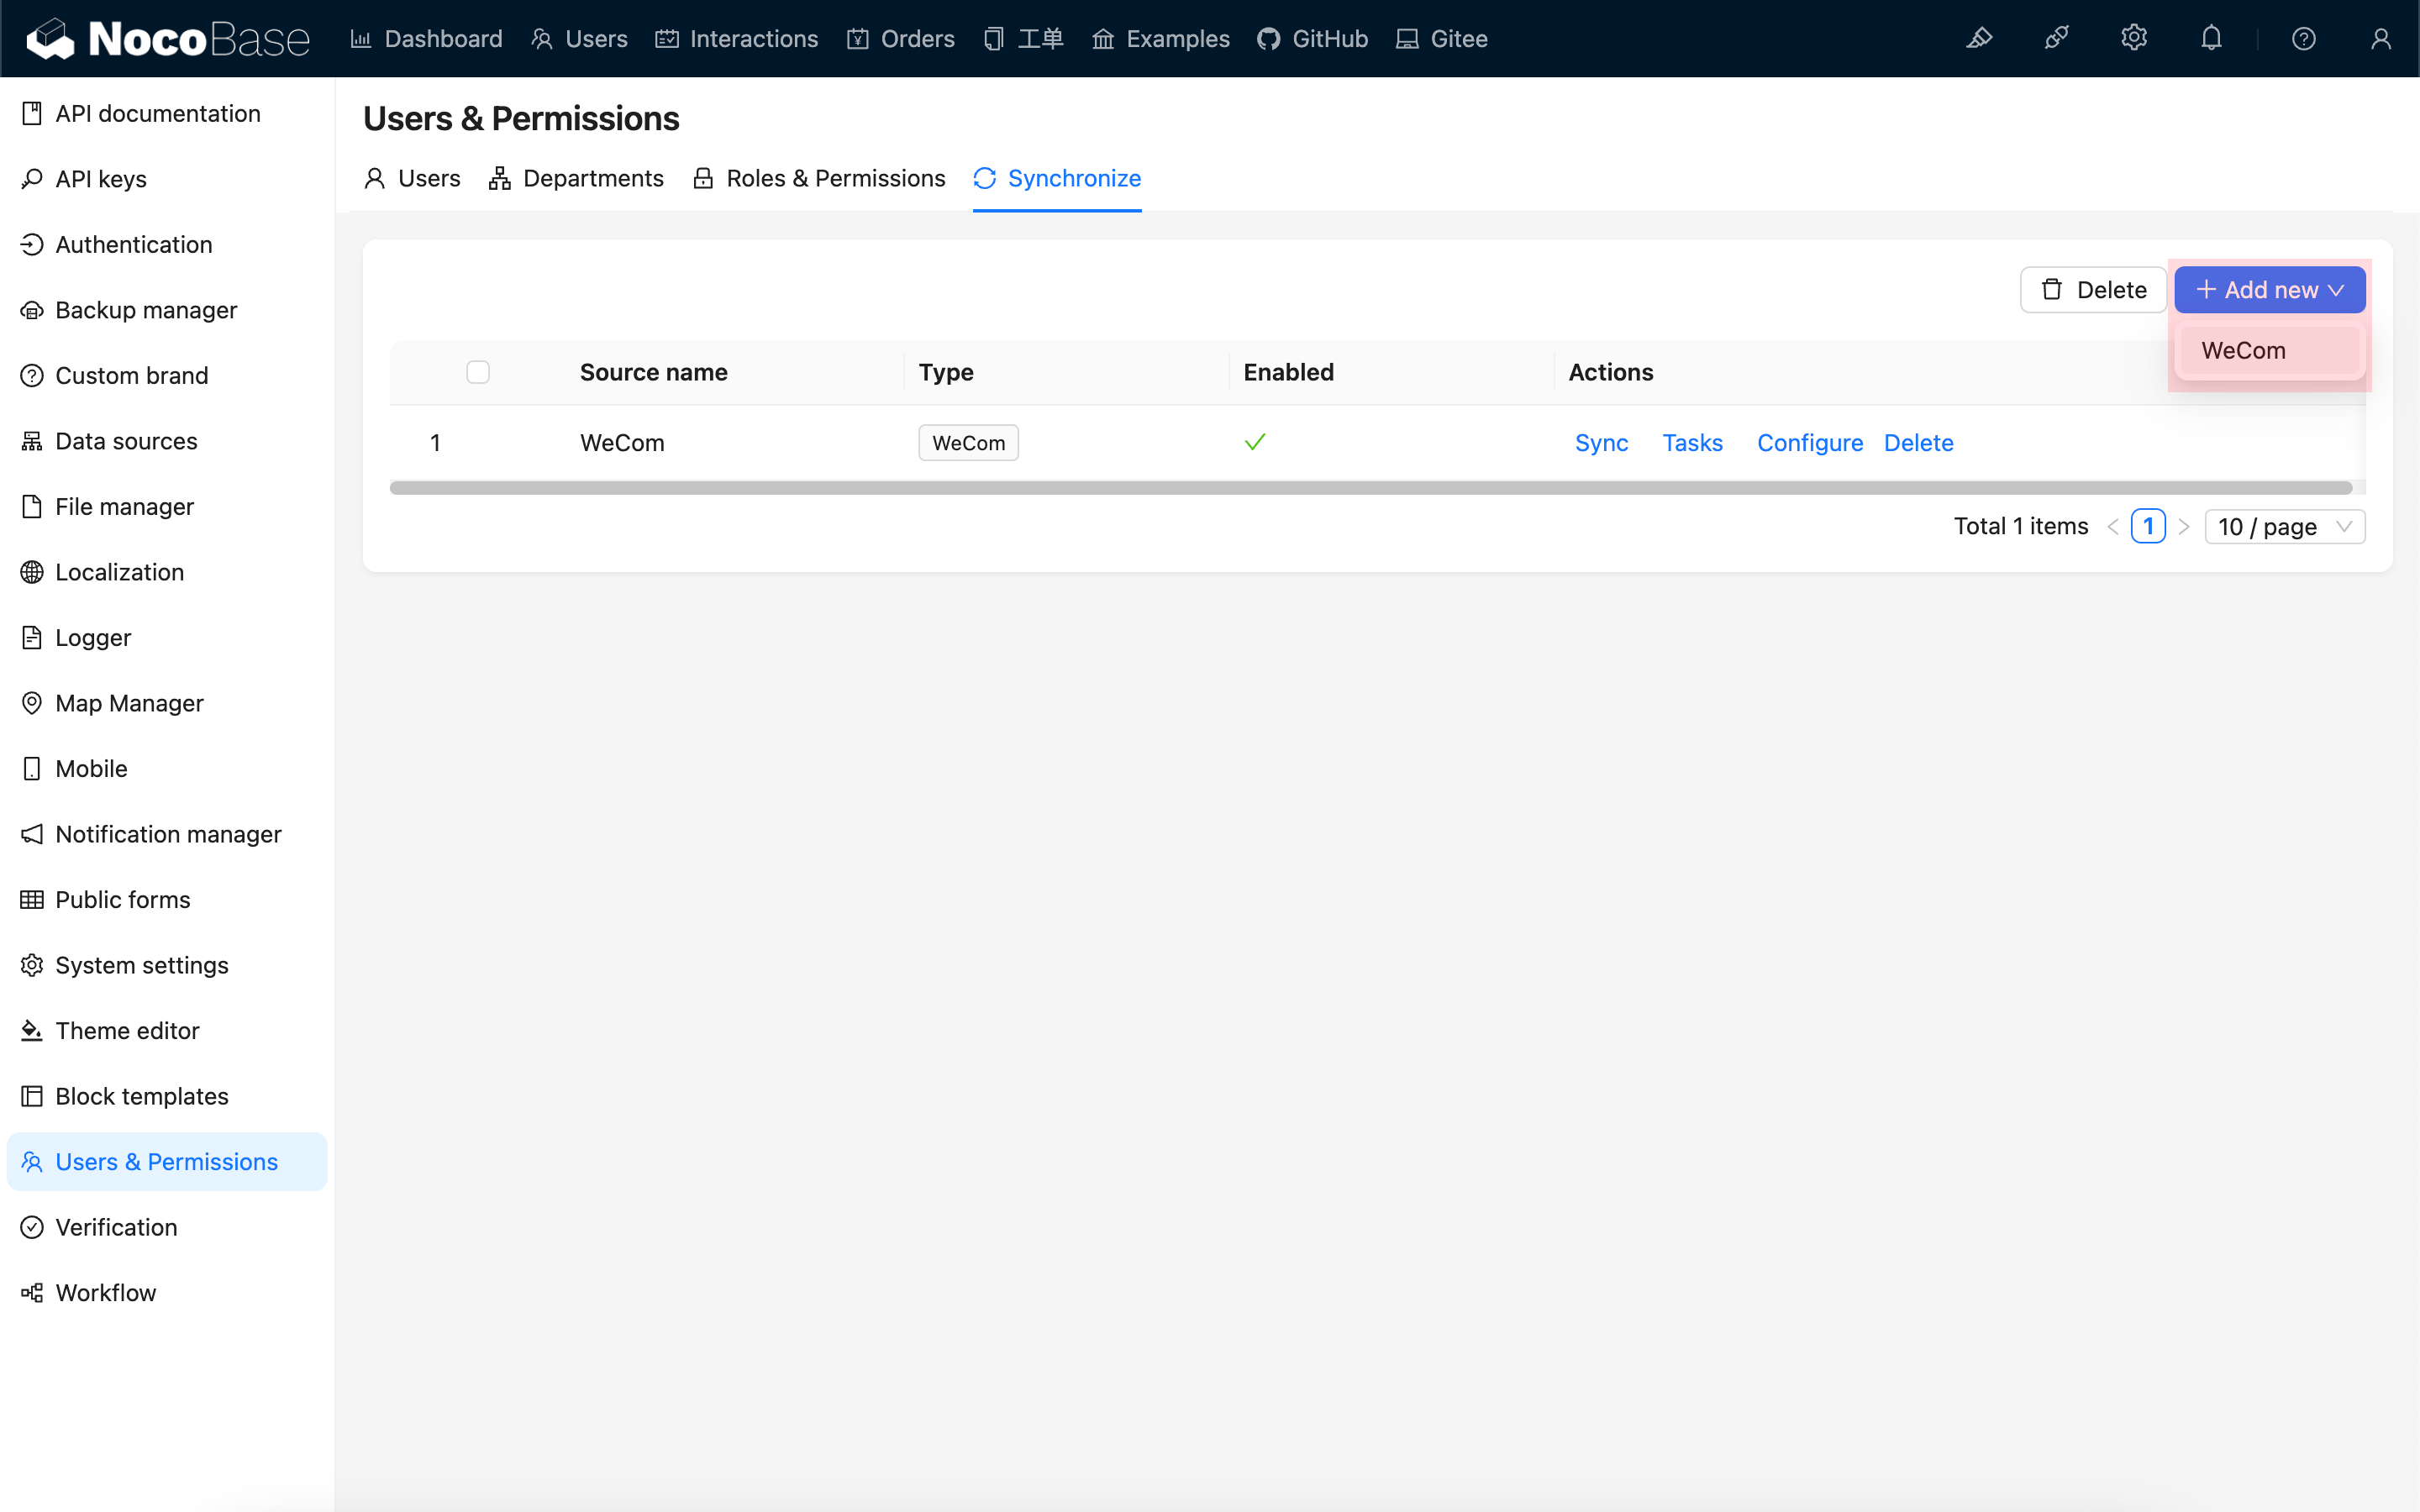
Task: Open the settings gear in top bar
Action: [2133, 38]
